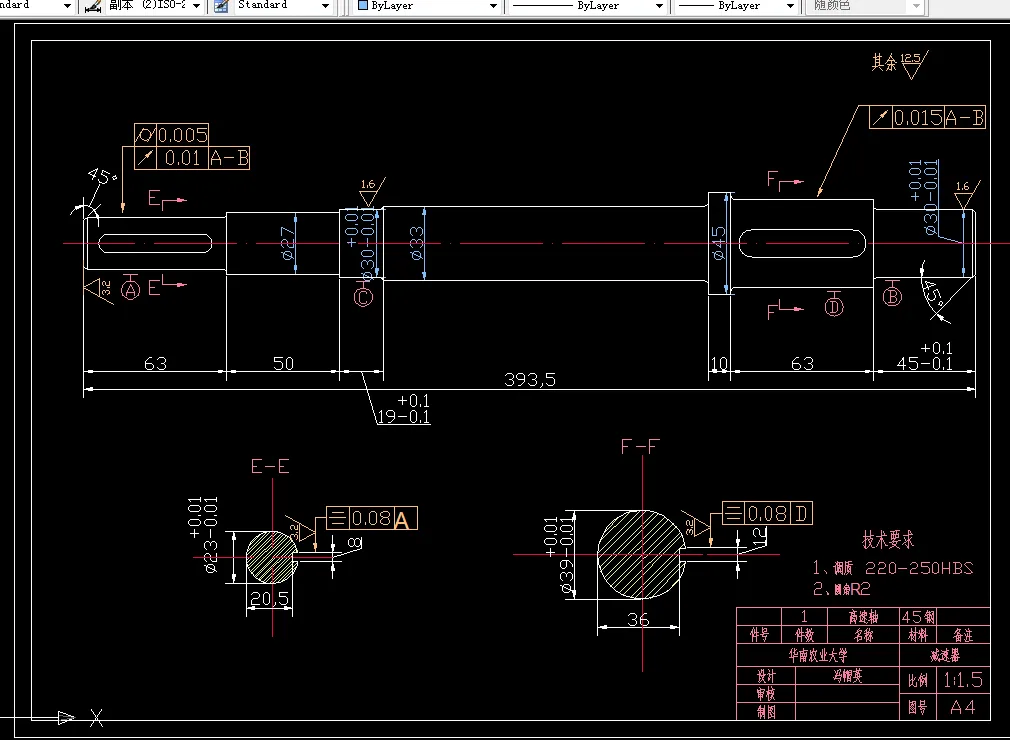This screenshot has width=1010, height=740.
Task: Select the 设计 row label
Action: point(766,676)
